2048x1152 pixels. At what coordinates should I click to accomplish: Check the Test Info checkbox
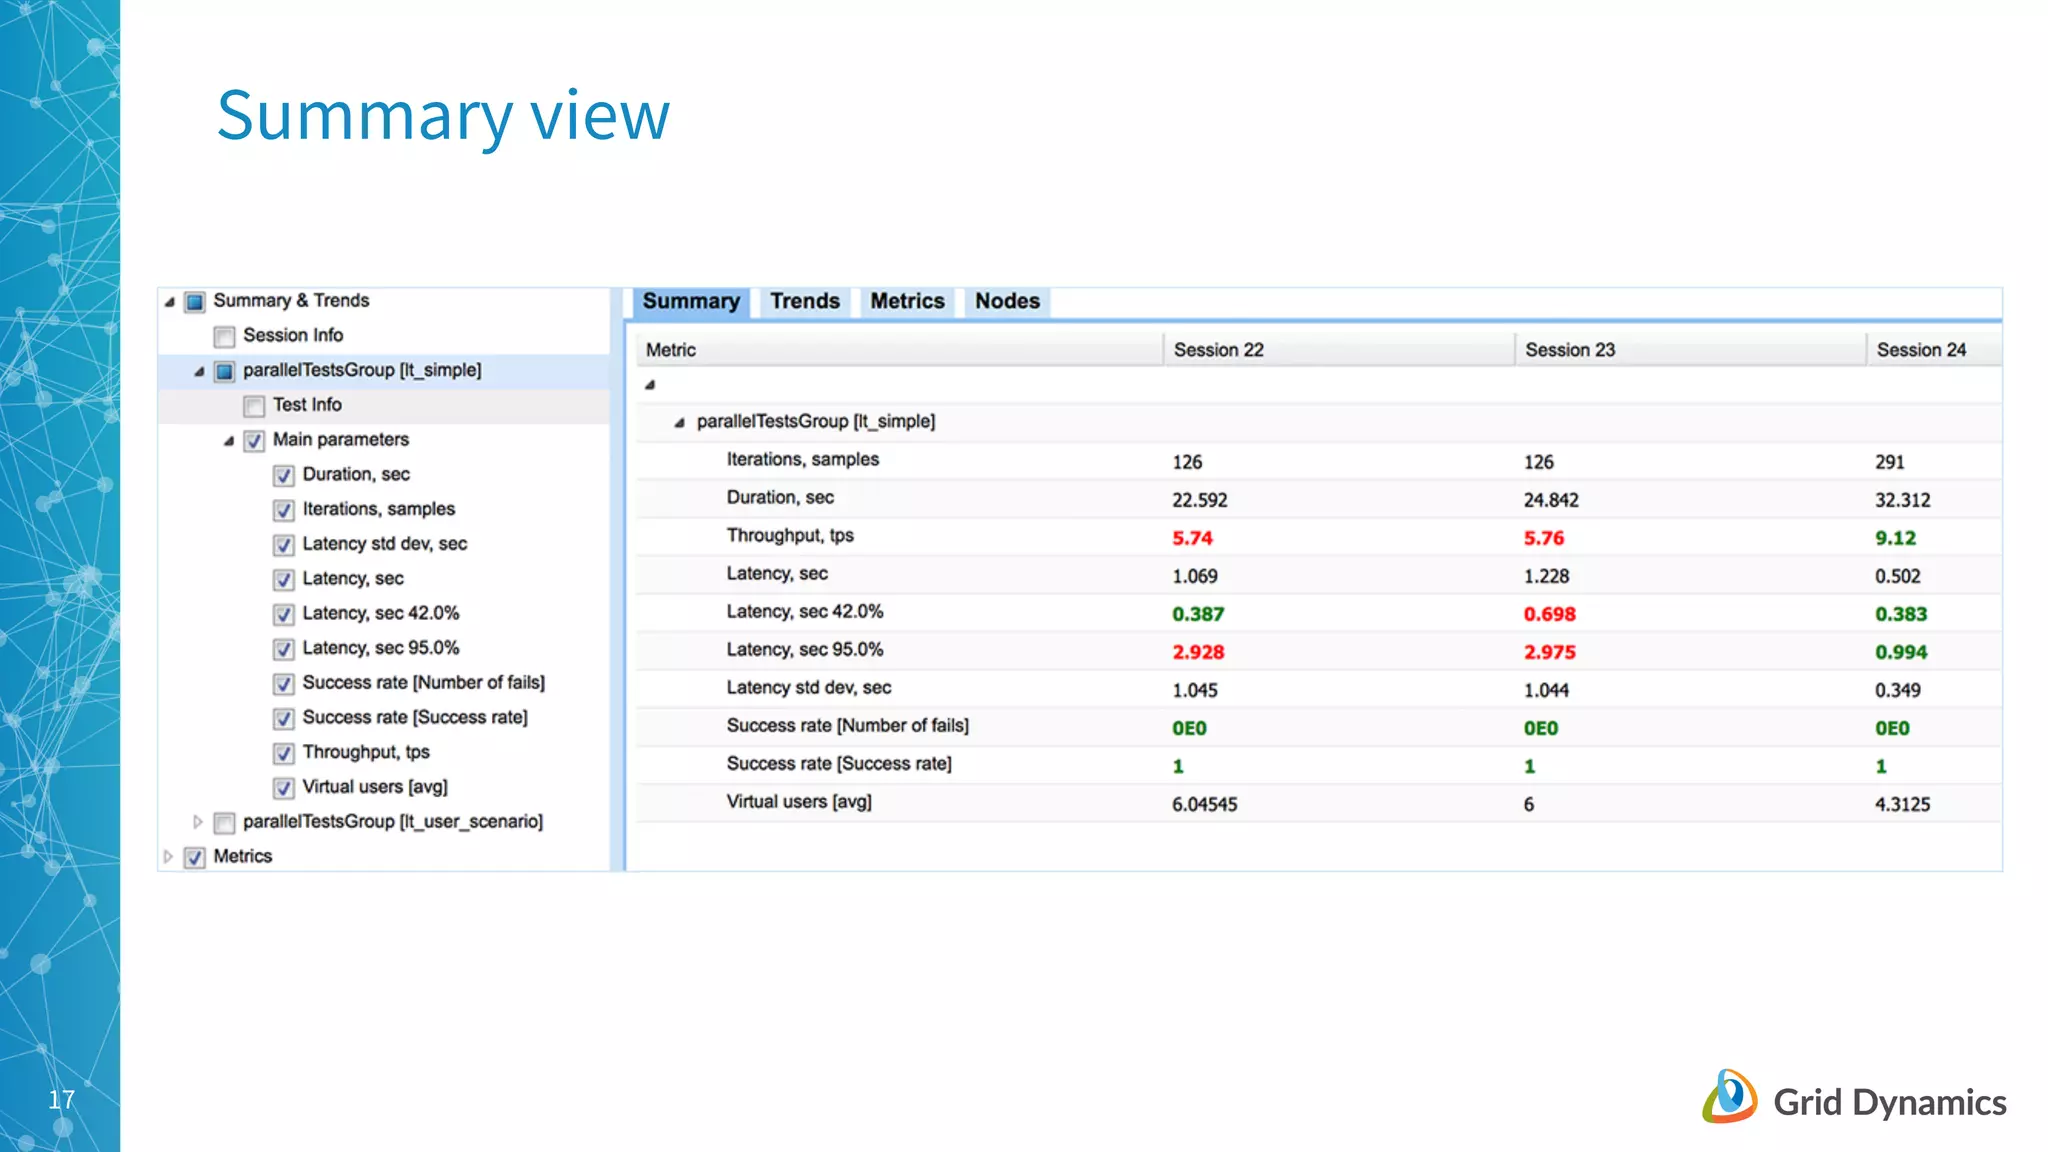[254, 406]
